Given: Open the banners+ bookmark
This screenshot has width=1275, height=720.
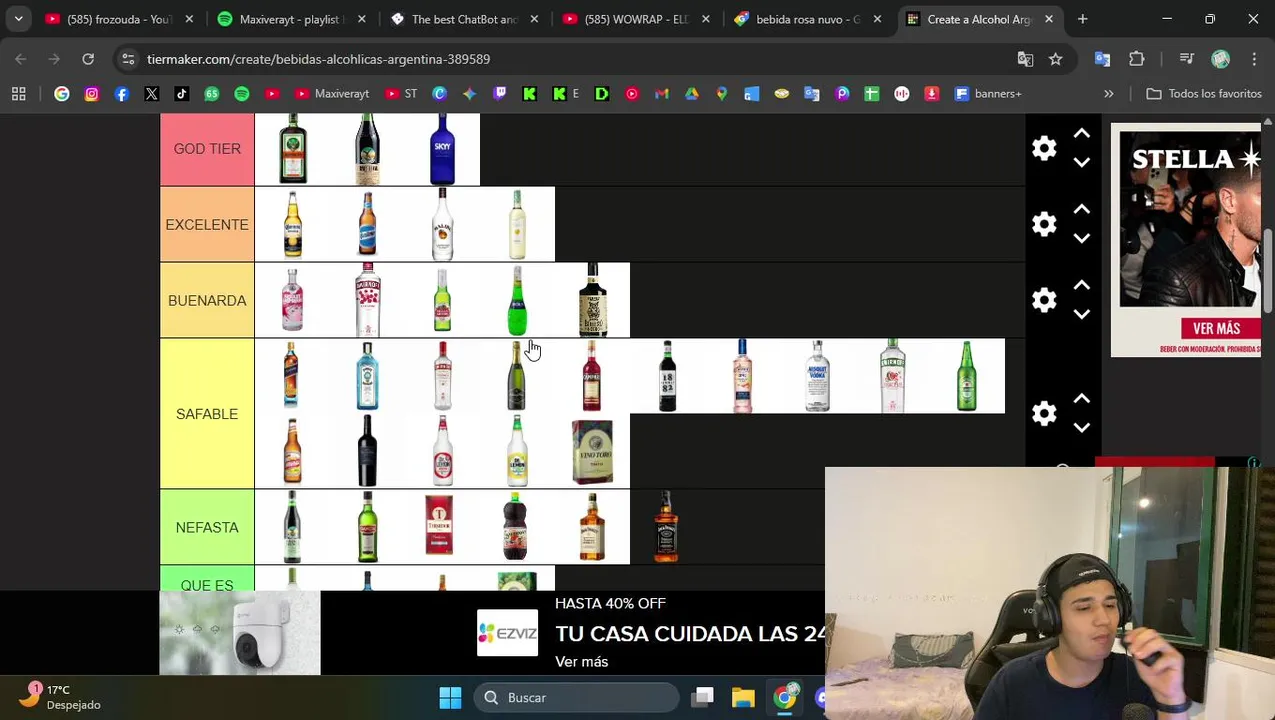Looking at the screenshot, I should click(x=988, y=93).
